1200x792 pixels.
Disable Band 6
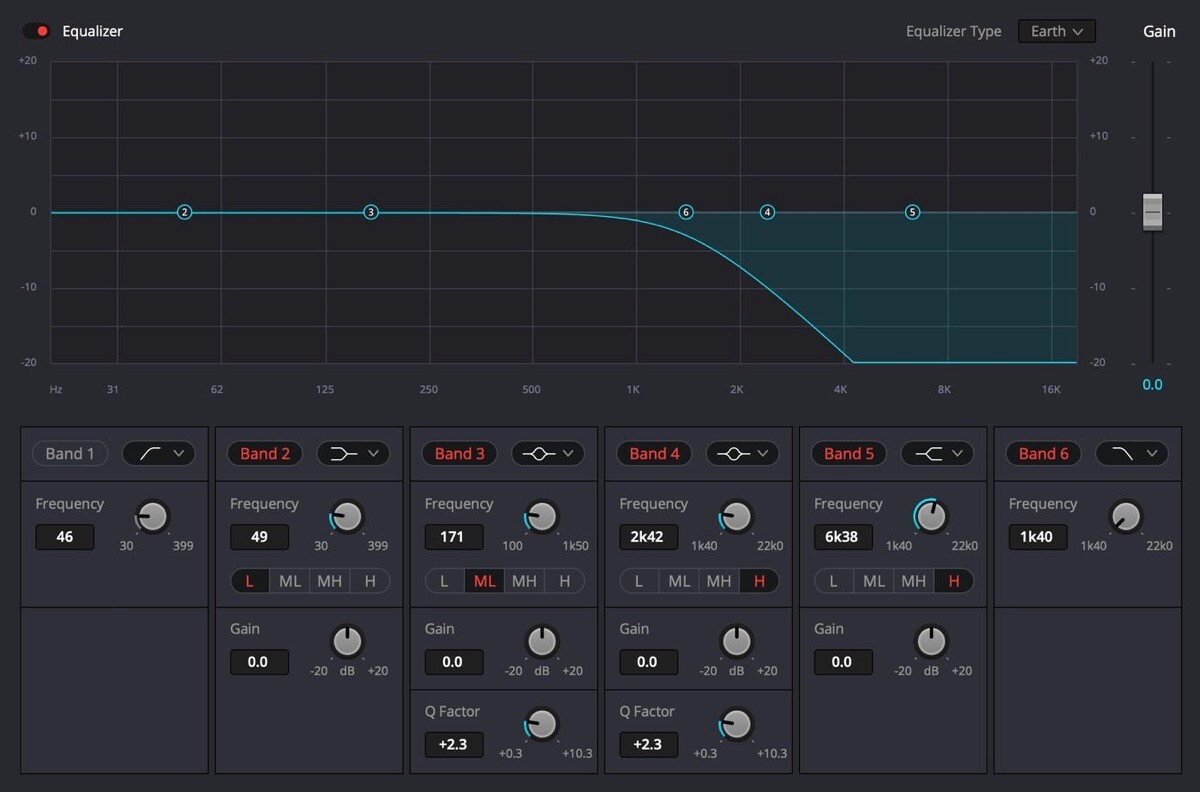(1043, 454)
